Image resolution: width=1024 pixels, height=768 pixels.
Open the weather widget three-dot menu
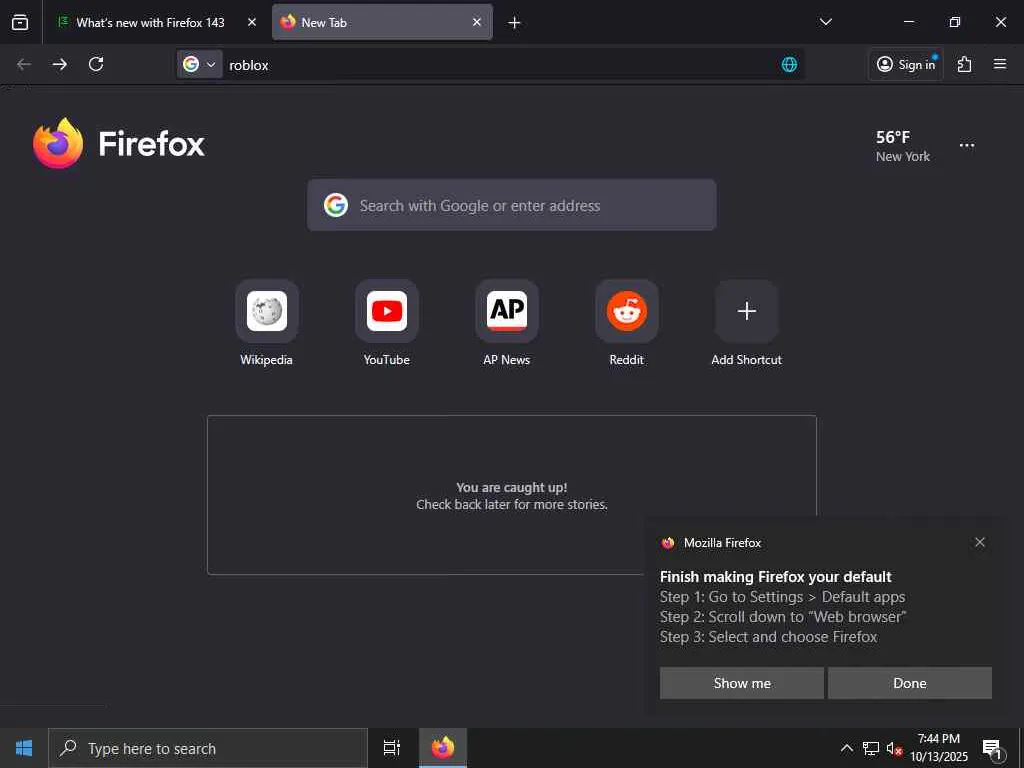point(967,145)
